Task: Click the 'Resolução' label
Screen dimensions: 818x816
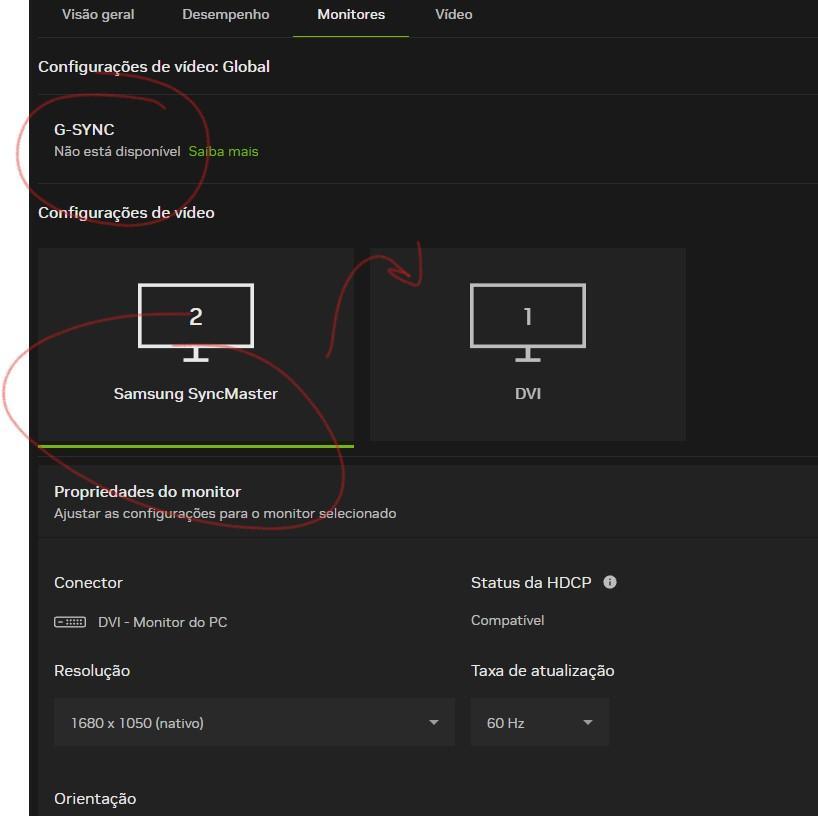Action: coord(92,670)
